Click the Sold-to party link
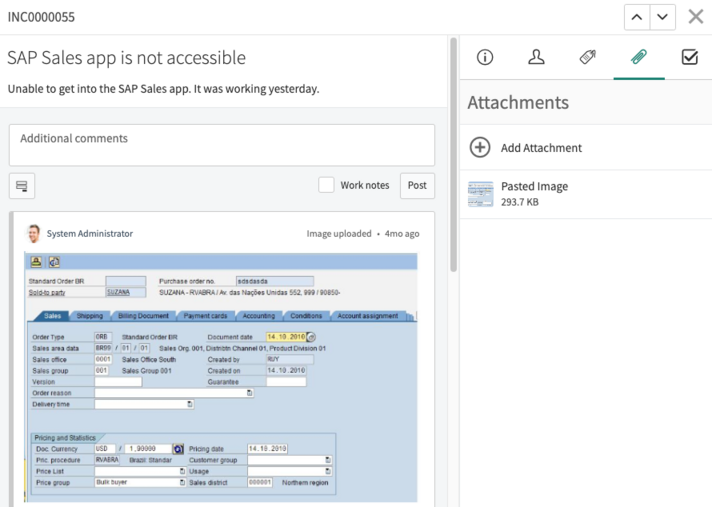 [x=47, y=292]
